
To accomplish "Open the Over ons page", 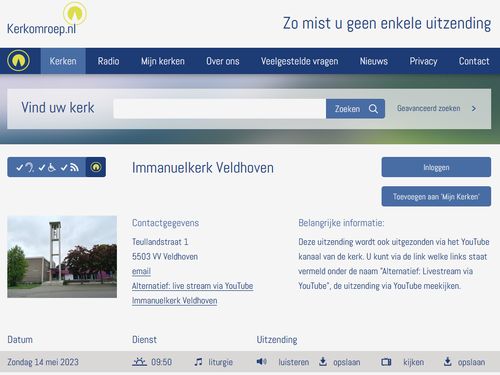I will [223, 61].
